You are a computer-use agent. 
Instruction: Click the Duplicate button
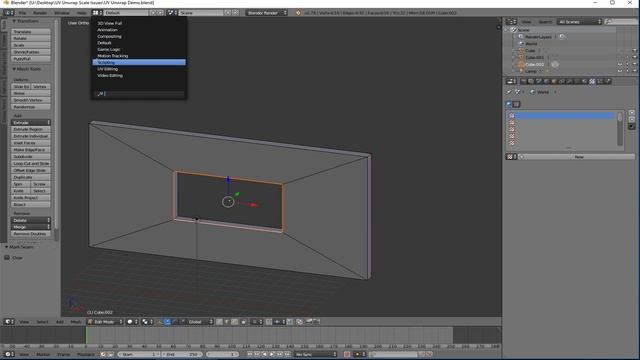(x=31, y=177)
